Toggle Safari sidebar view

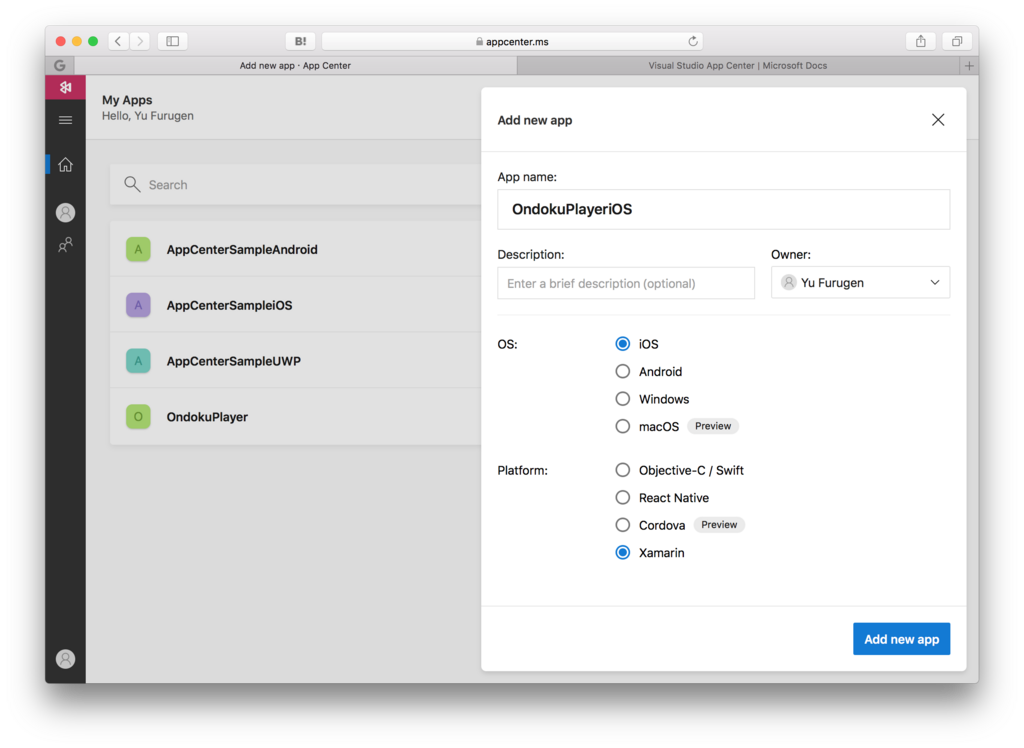pos(172,41)
